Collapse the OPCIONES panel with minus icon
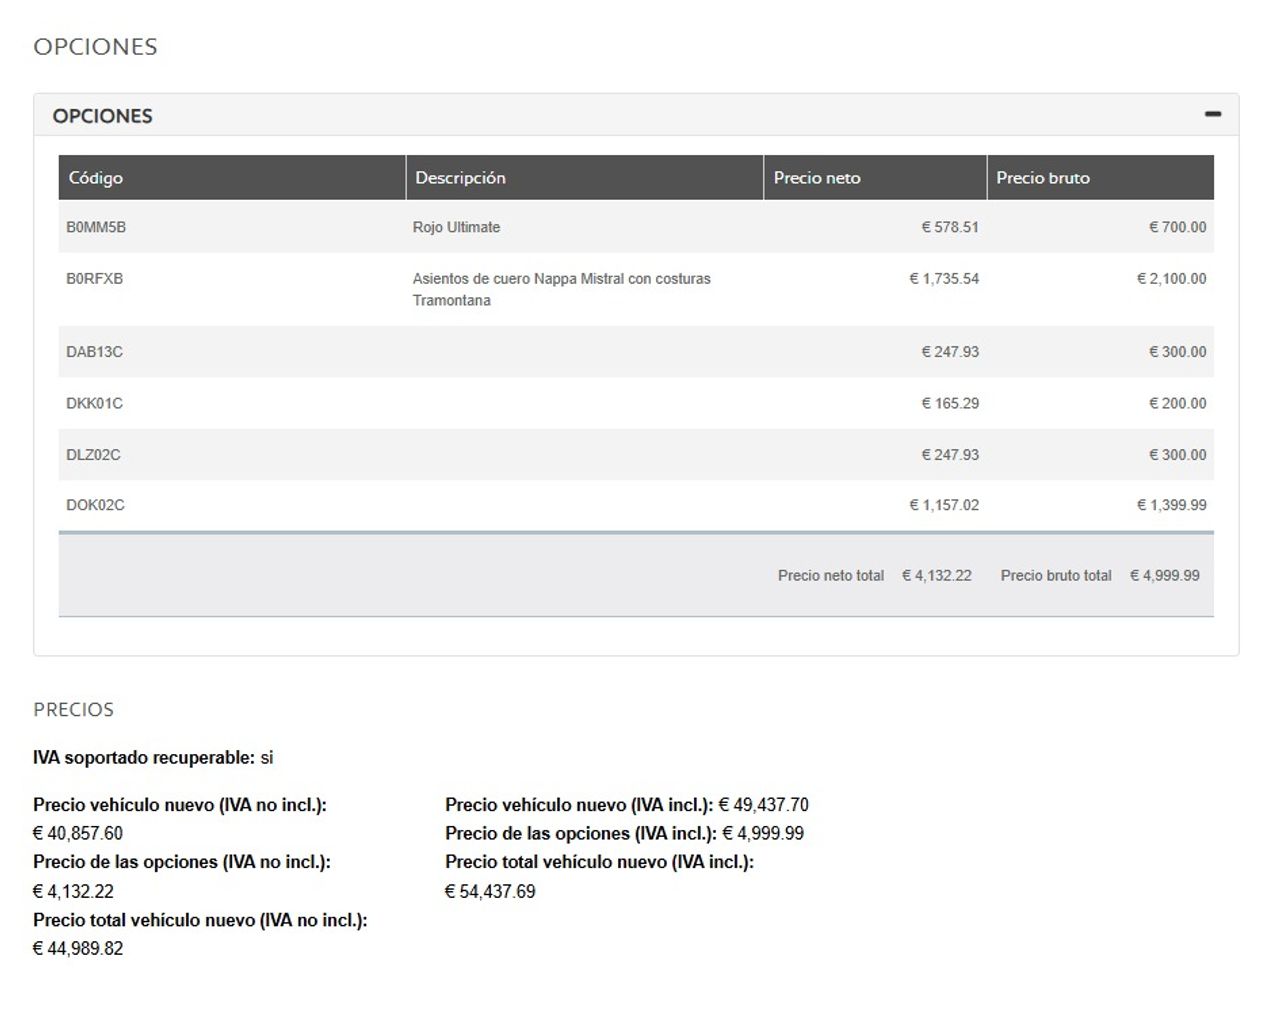Image resolution: width=1280 pixels, height=1018 pixels. [1212, 115]
